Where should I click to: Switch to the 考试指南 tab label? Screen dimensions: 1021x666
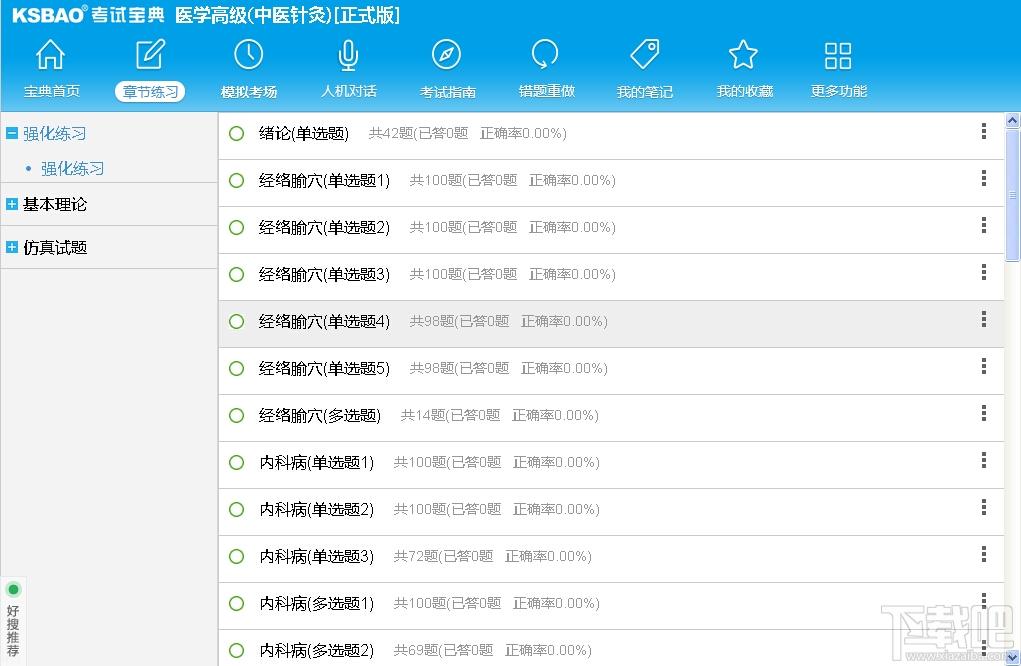coord(447,92)
